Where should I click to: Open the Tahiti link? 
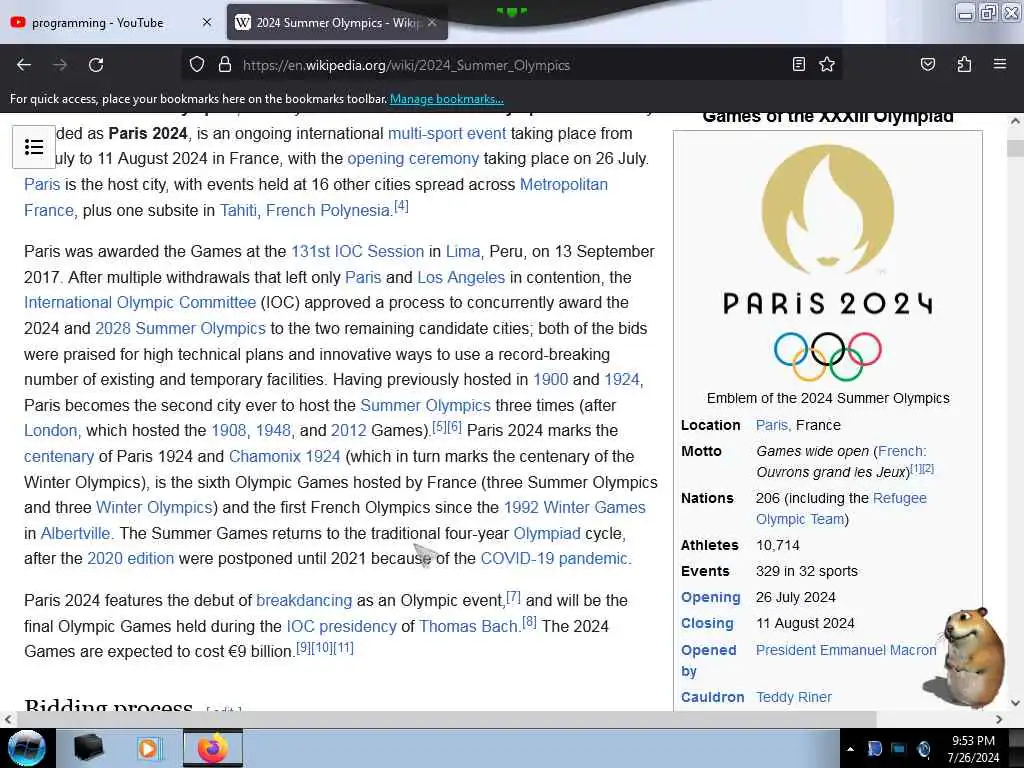point(238,210)
